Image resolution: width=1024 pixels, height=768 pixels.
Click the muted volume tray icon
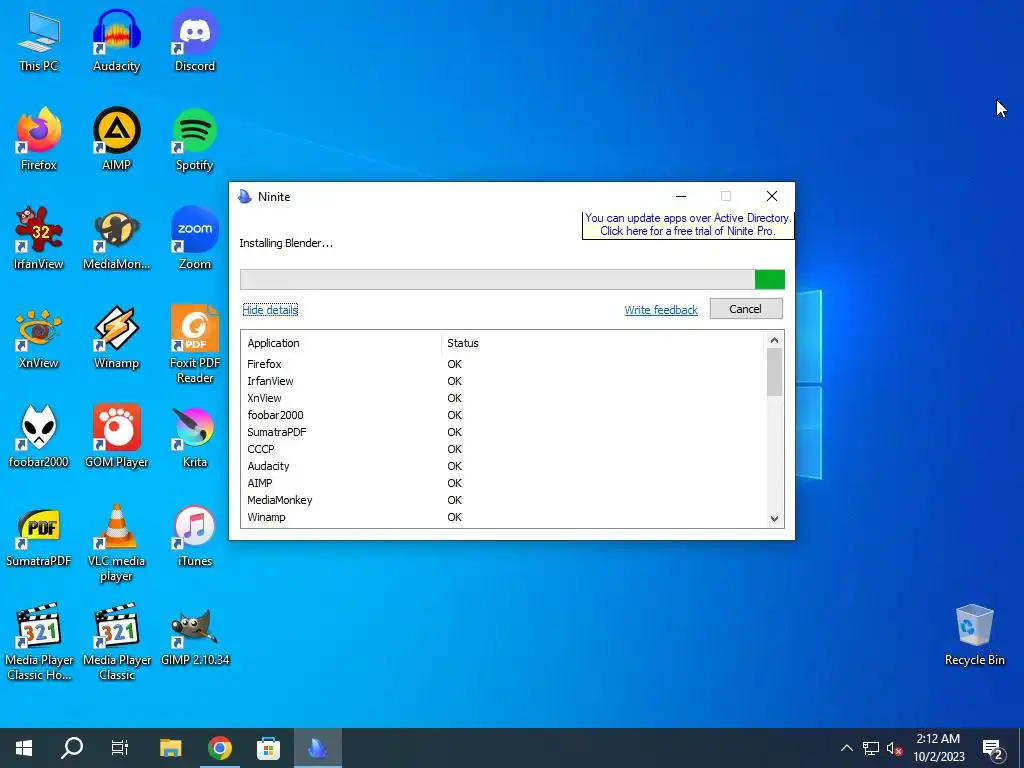tap(895, 748)
